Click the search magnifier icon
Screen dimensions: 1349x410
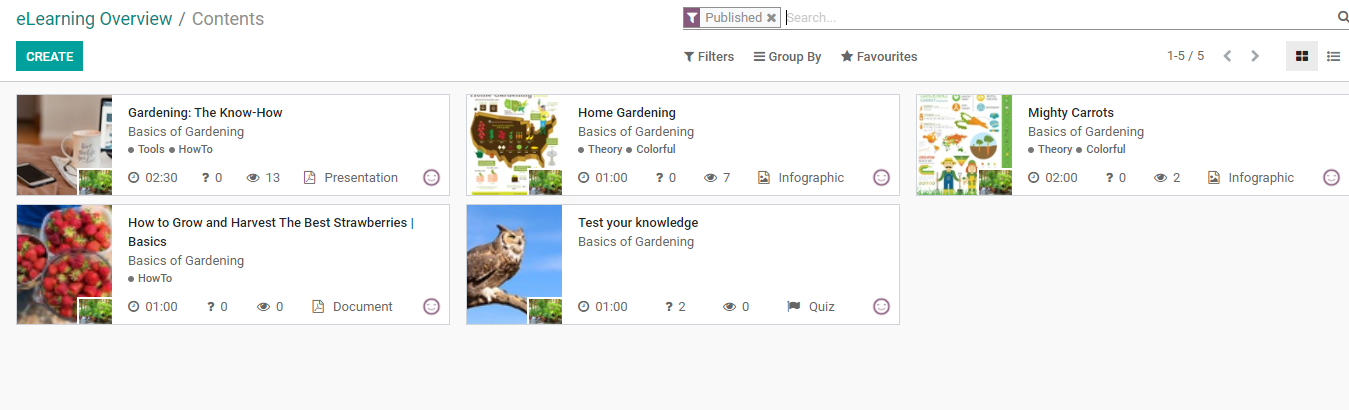1343,17
